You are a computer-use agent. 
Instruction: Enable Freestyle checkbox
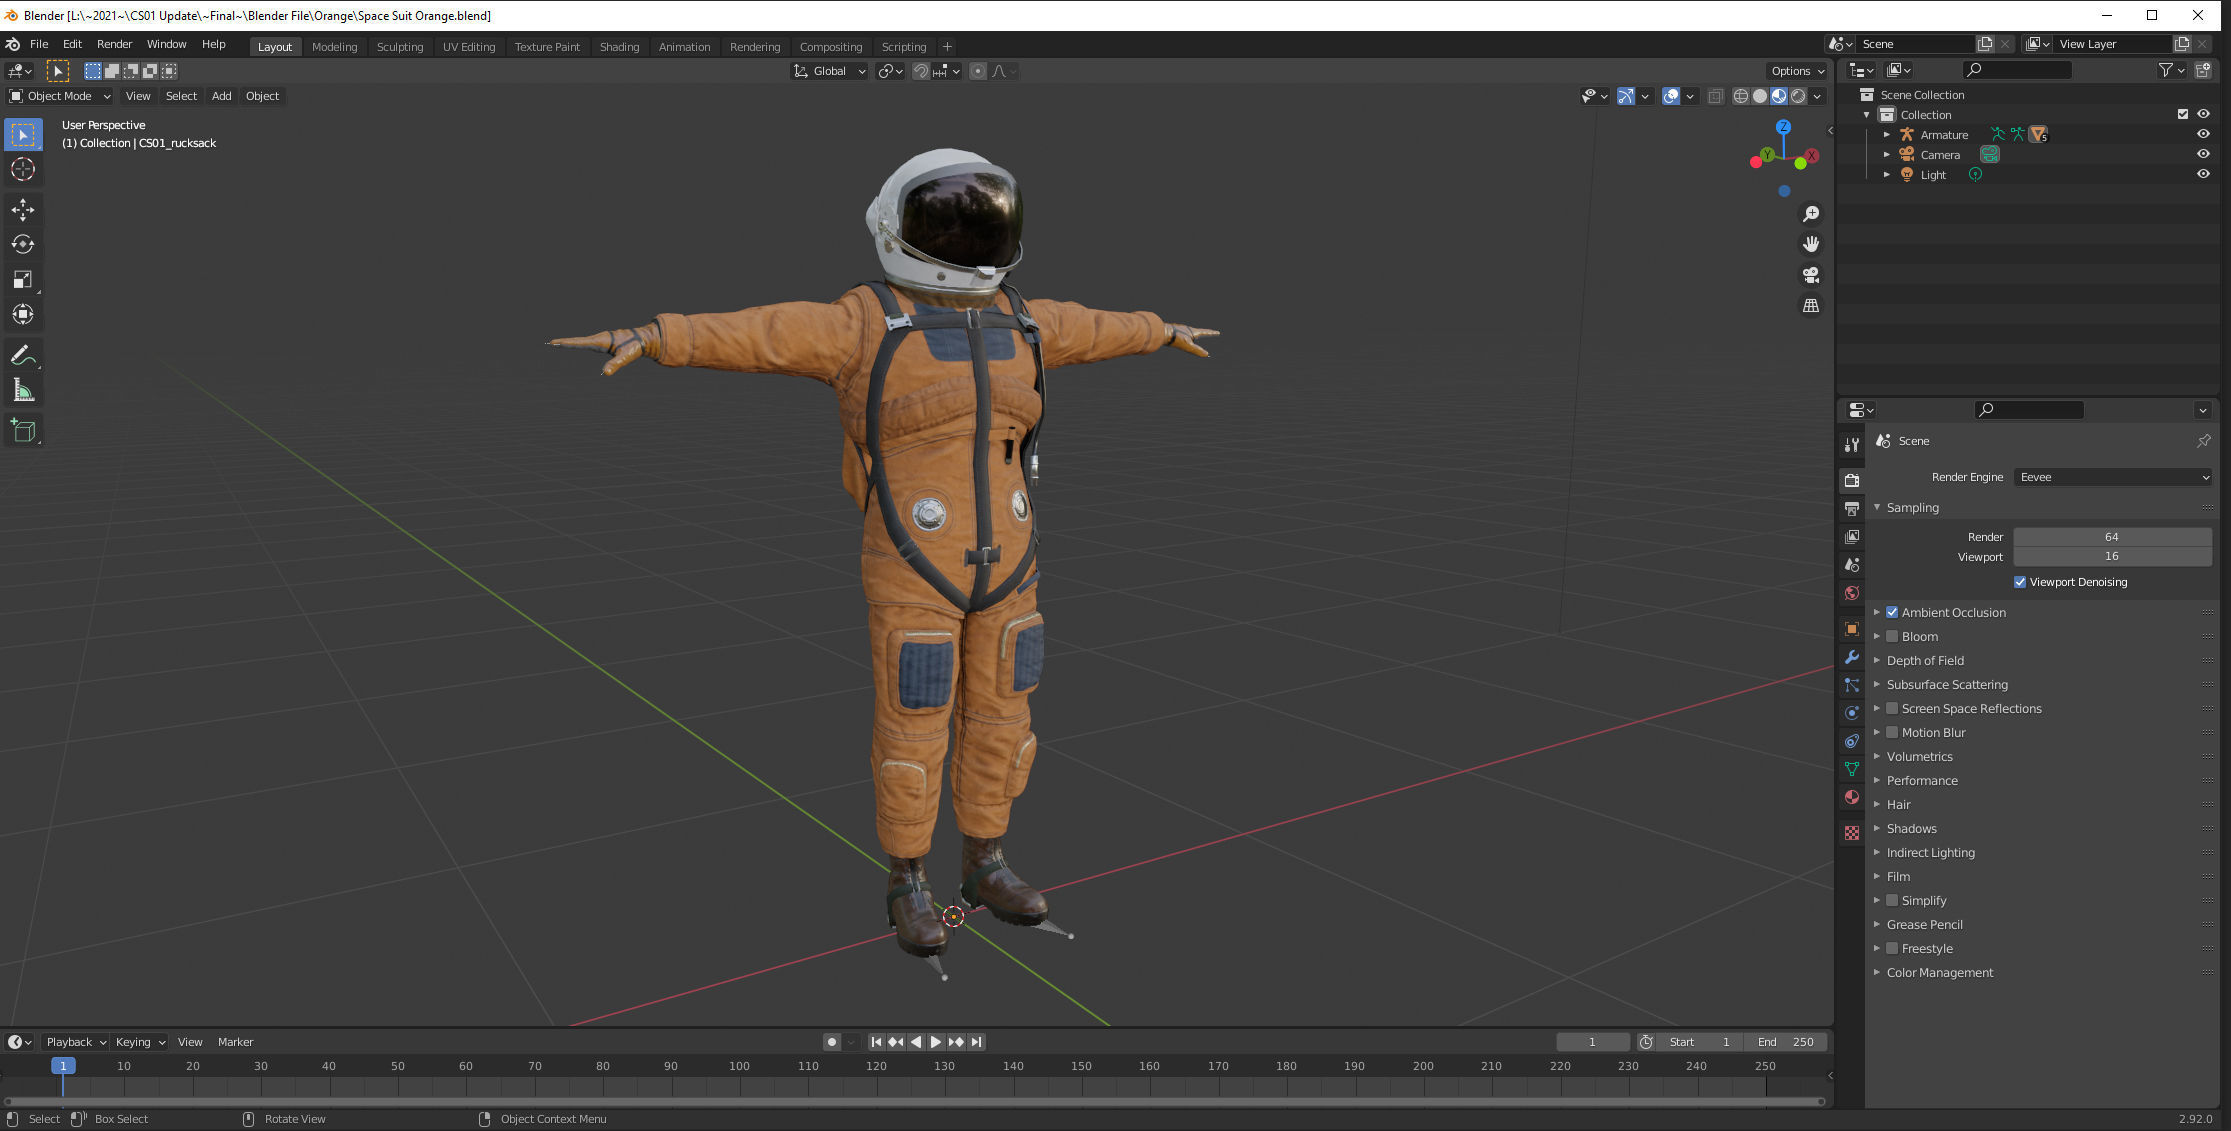(1892, 948)
